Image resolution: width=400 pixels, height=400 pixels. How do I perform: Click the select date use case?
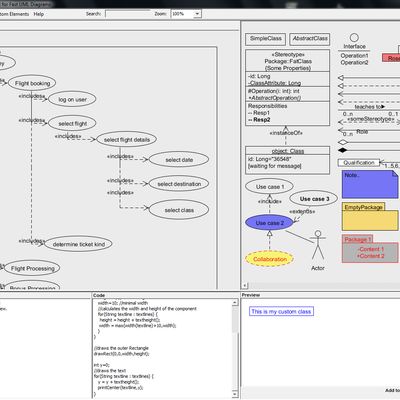click(179, 160)
